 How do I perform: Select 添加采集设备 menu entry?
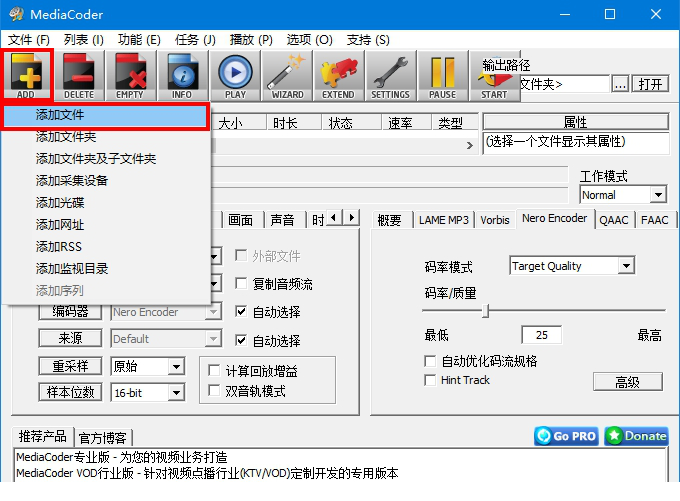tap(105, 181)
